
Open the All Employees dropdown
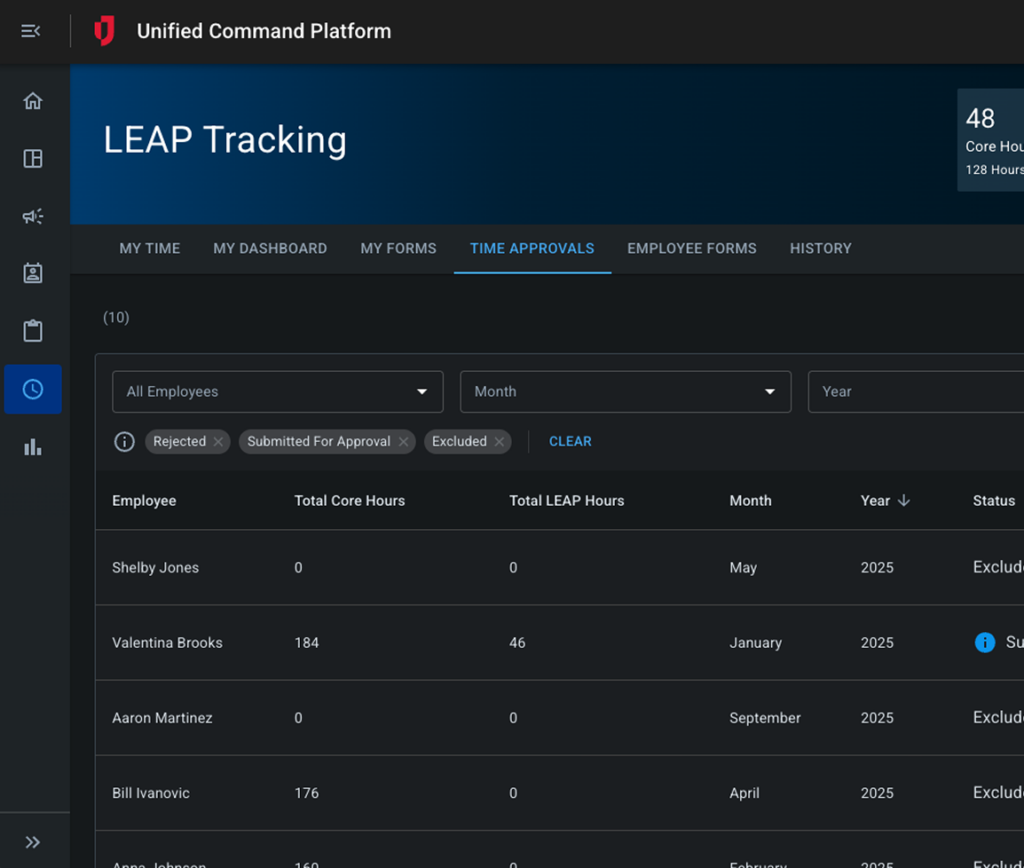[x=278, y=392]
